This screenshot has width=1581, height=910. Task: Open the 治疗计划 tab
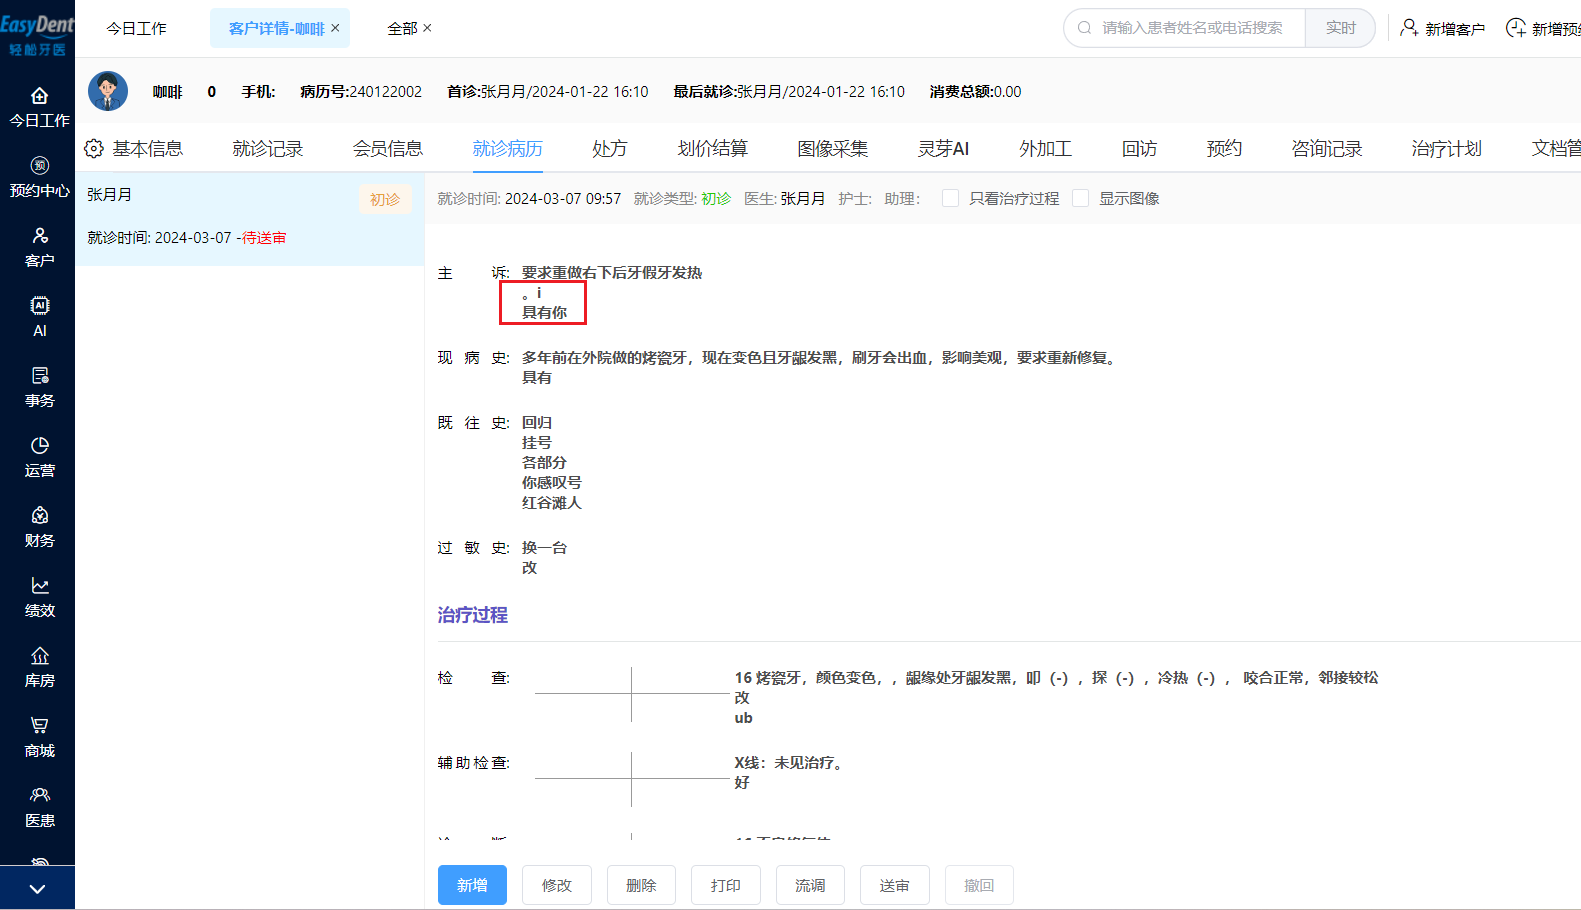(1446, 149)
